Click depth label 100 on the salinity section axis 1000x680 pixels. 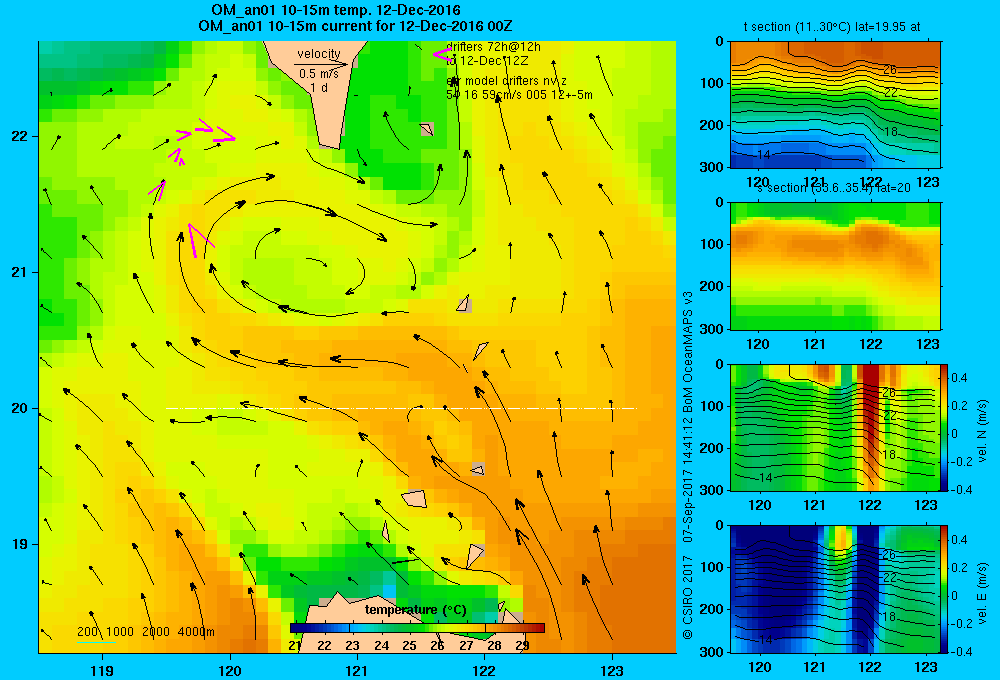click(713, 244)
